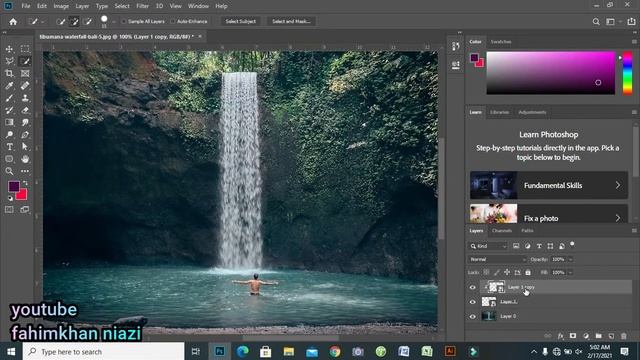640x360 pixels.
Task: Open the Fill dropdown arrow
Action: pyautogui.click(x=570, y=272)
